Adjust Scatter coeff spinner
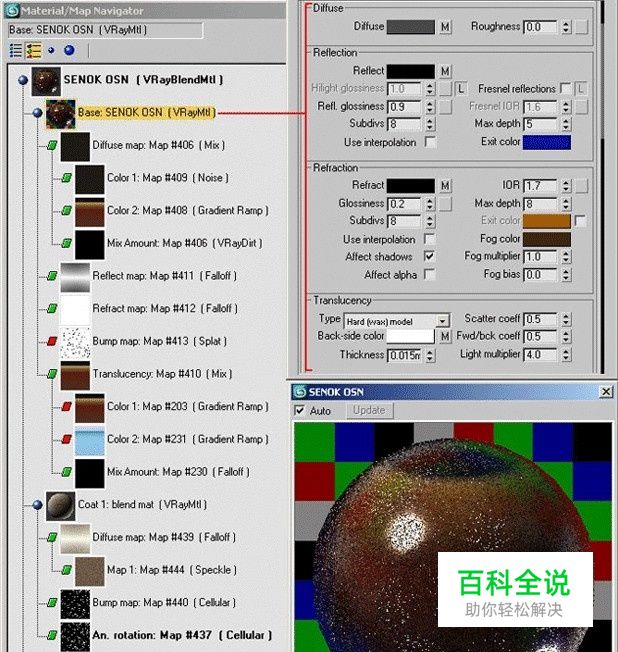The height and width of the screenshot is (652, 618). [x=566, y=319]
